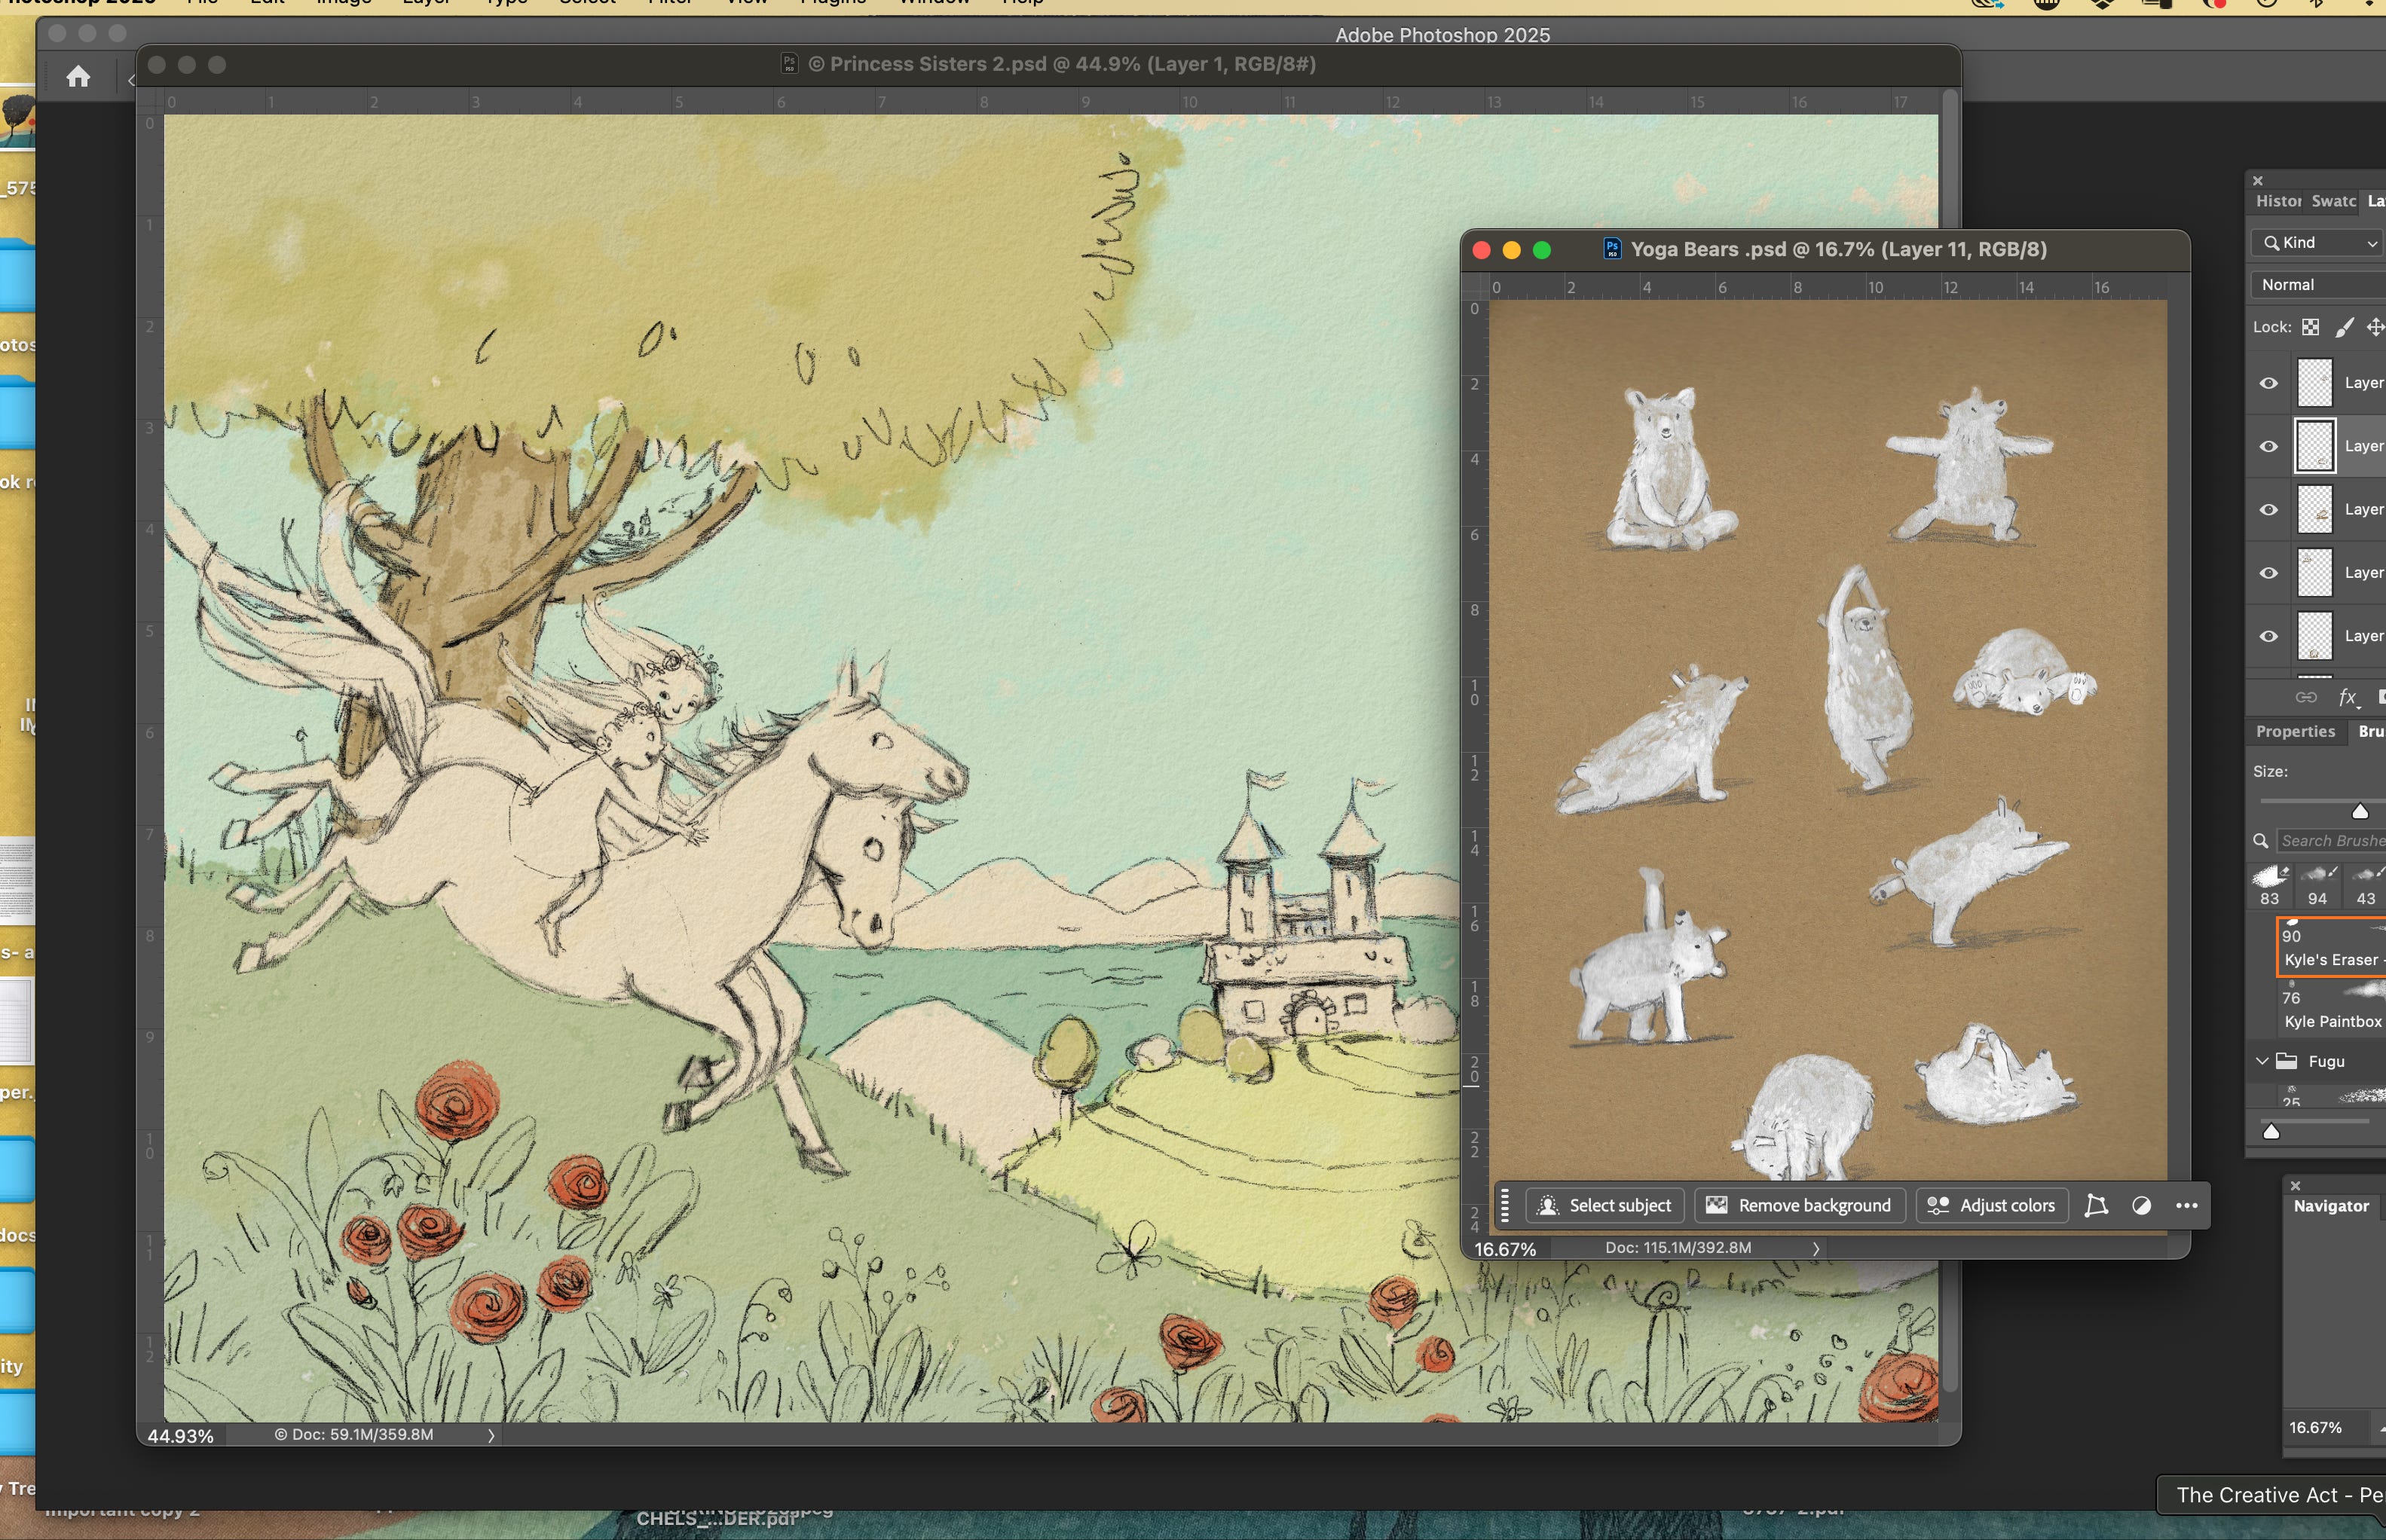Switch to the History tab

(x=2277, y=201)
